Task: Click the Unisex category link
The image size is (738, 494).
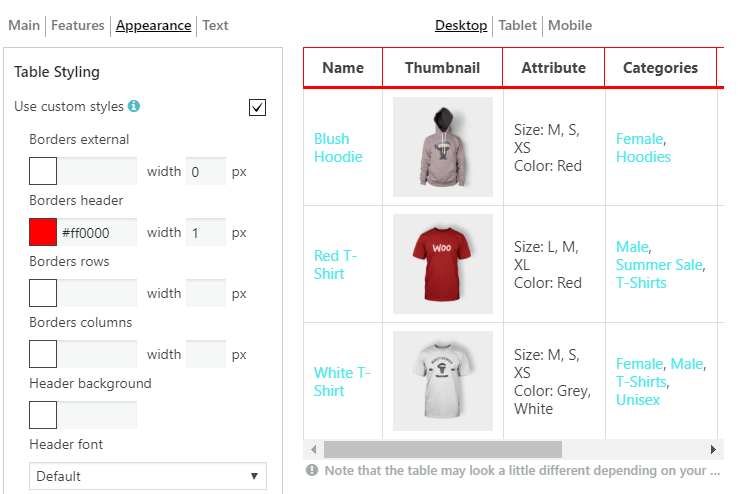Action: [x=638, y=400]
